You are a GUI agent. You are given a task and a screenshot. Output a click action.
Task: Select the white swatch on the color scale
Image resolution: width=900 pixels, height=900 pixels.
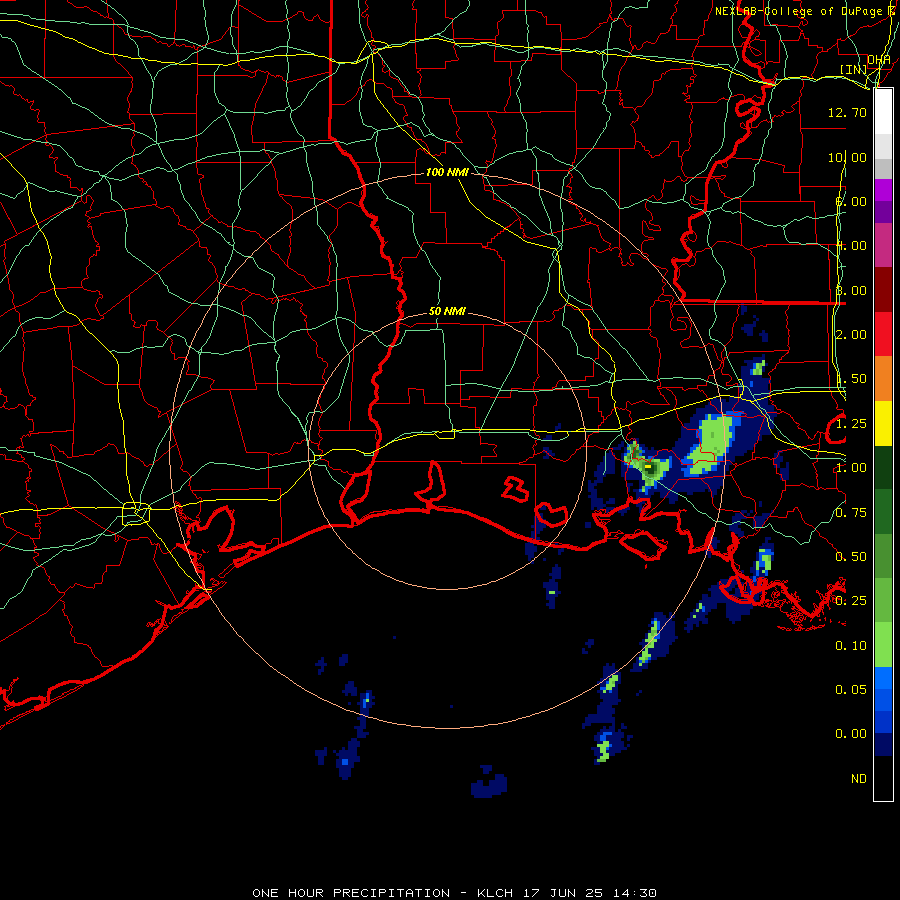click(883, 112)
